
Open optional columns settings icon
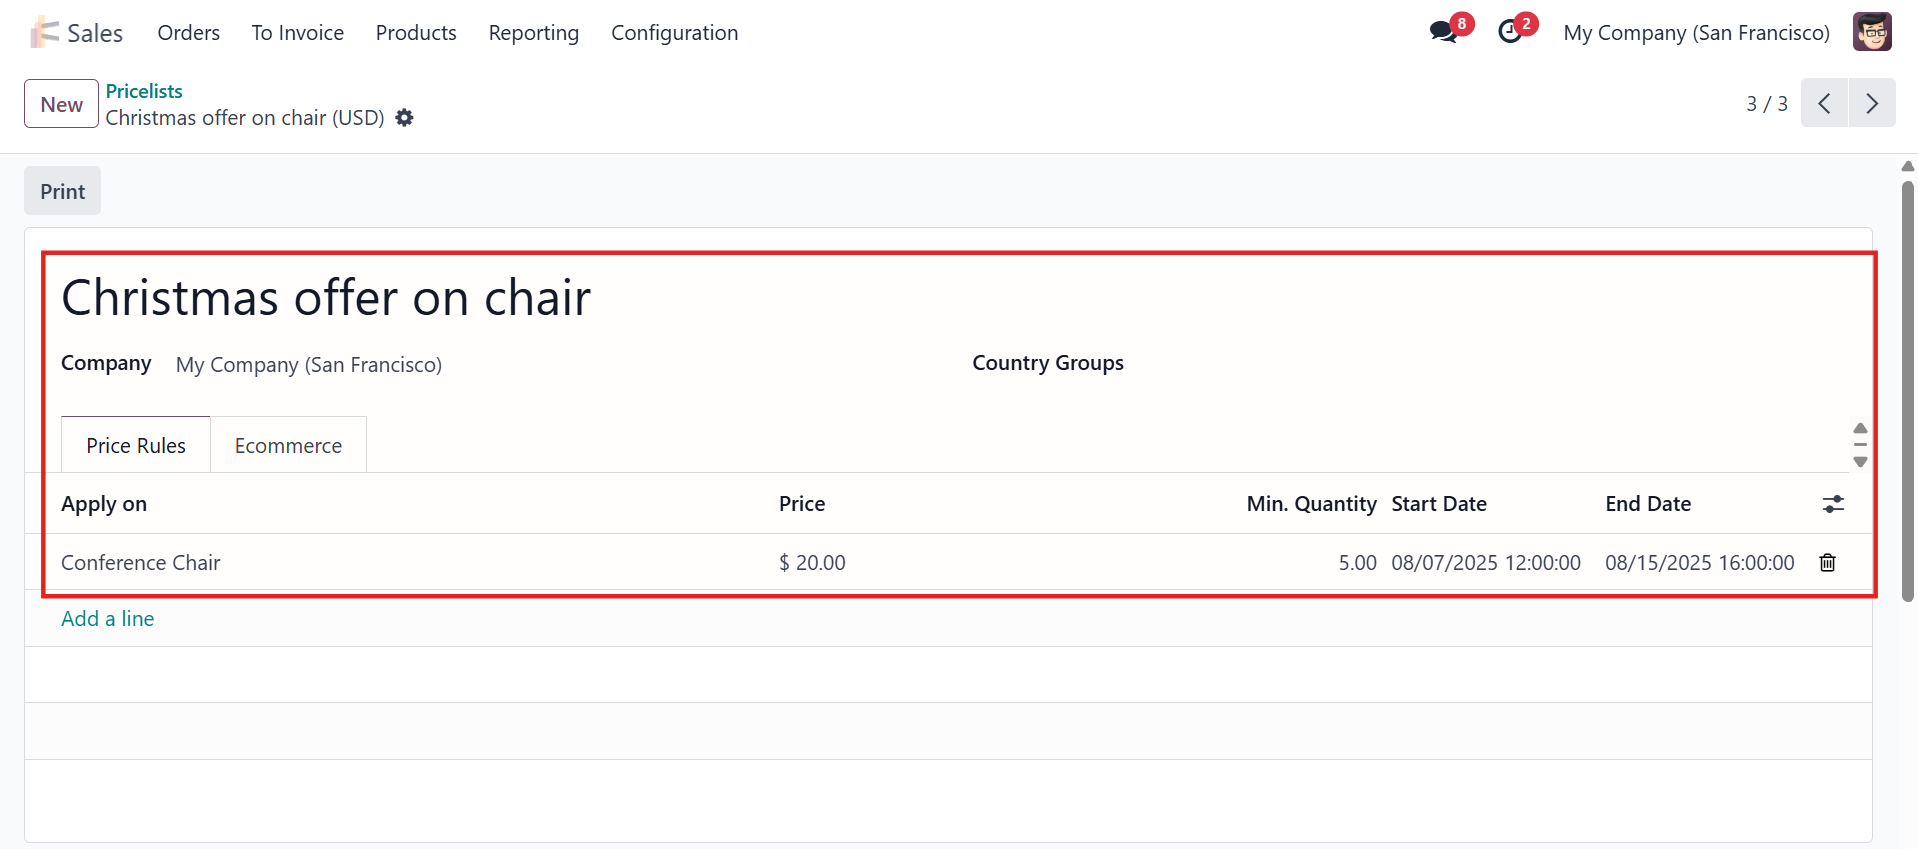coord(1833,504)
